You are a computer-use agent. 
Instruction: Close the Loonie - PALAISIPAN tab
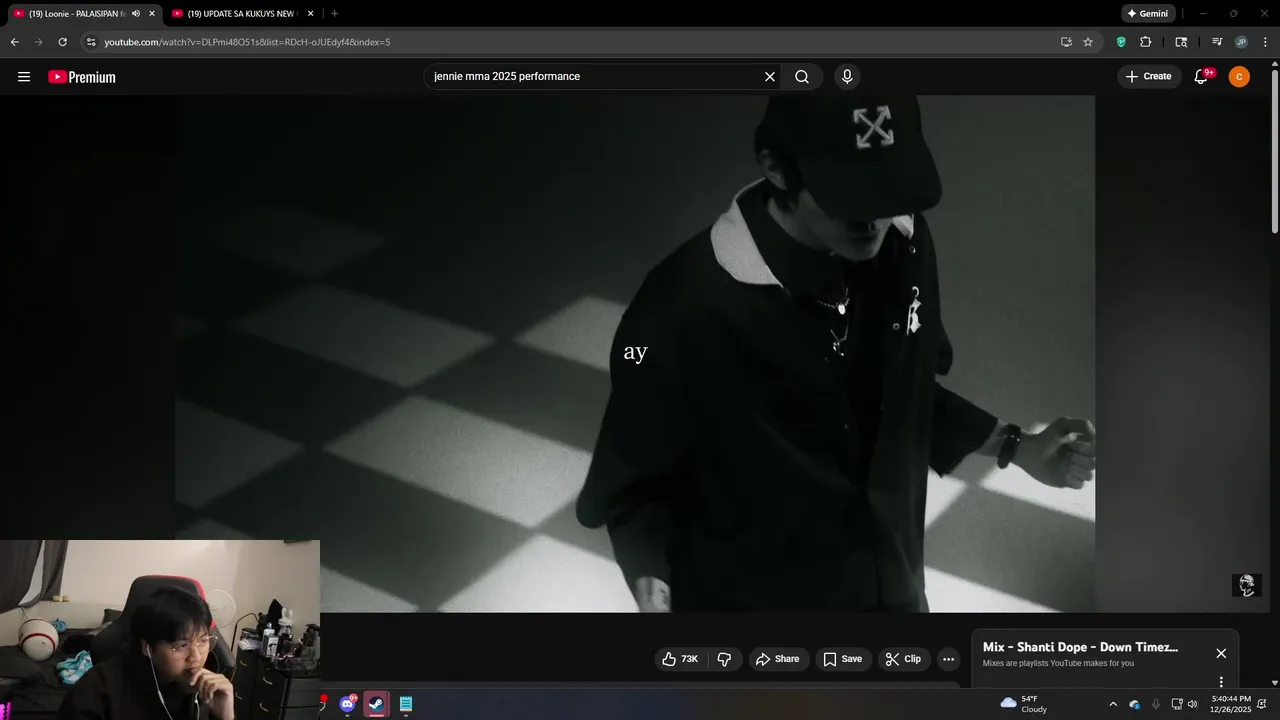(x=152, y=14)
